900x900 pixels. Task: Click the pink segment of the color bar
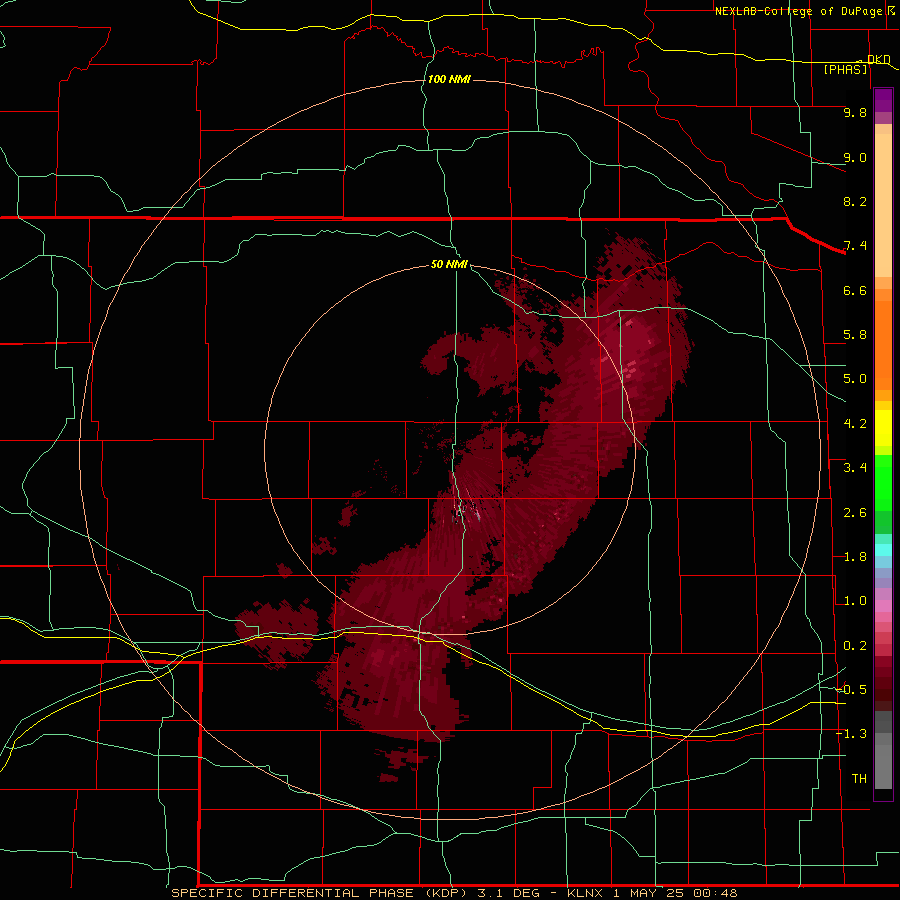pyautogui.click(x=883, y=606)
